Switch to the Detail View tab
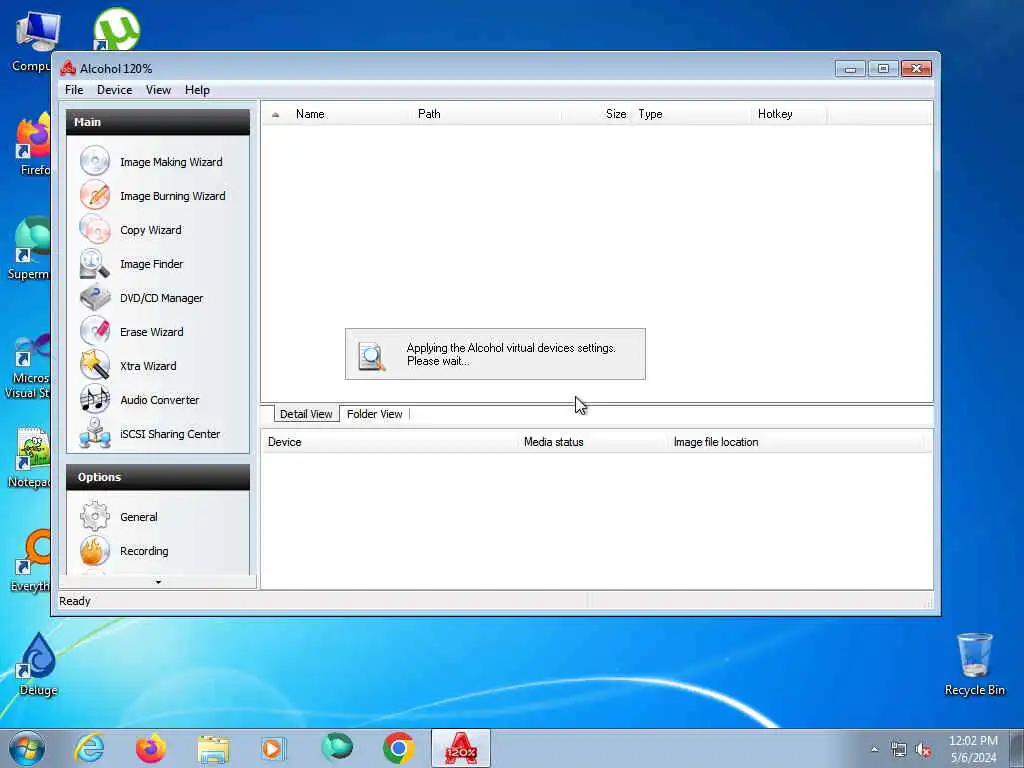Image resolution: width=1024 pixels, height=768 pixels. coord(306,414)
